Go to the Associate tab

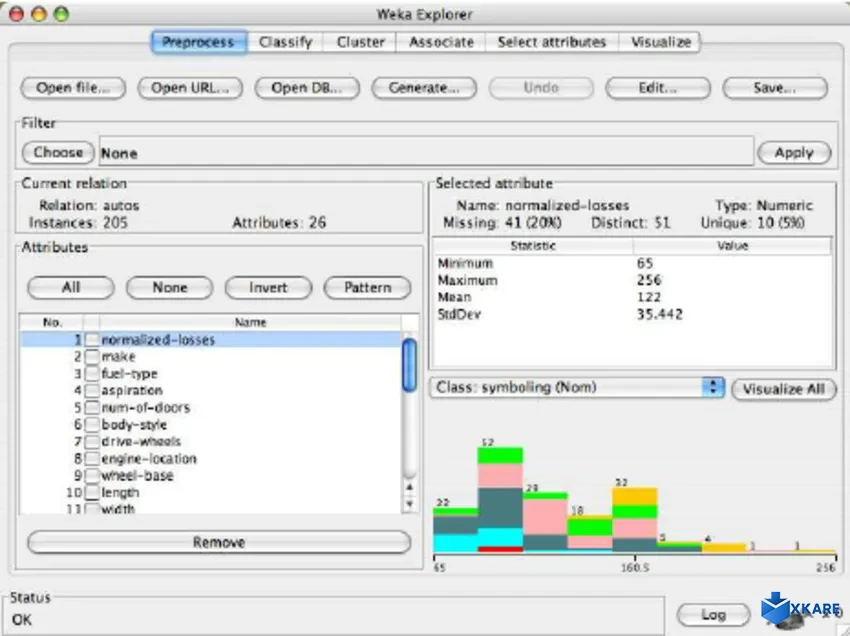click(441, 42)
